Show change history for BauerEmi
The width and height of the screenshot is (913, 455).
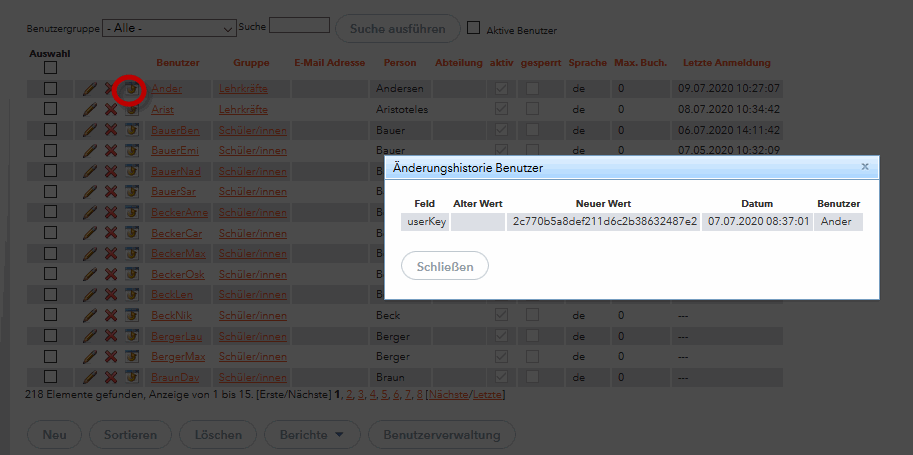pyautogui.click(x=132, y=151)
